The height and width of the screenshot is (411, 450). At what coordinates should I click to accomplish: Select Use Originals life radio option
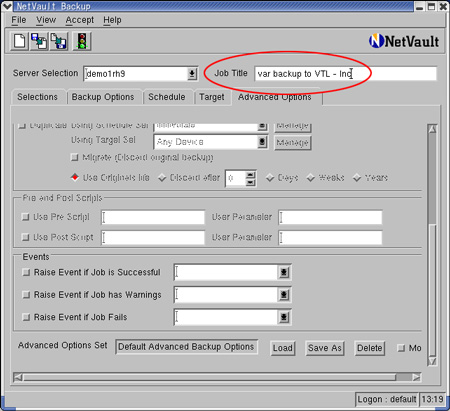[75, 177]
